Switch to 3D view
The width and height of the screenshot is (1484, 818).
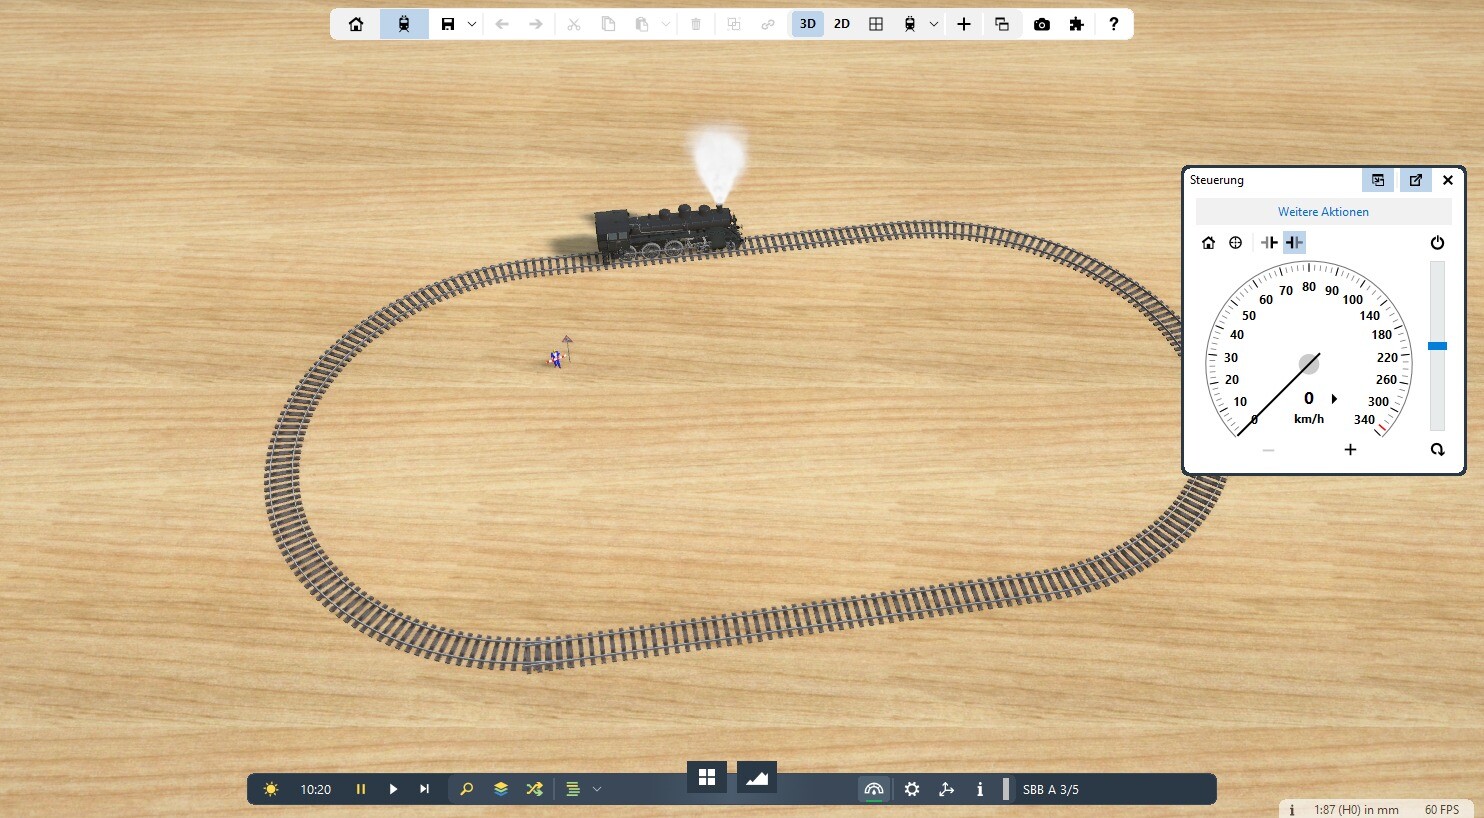click(x=808, y=24)
